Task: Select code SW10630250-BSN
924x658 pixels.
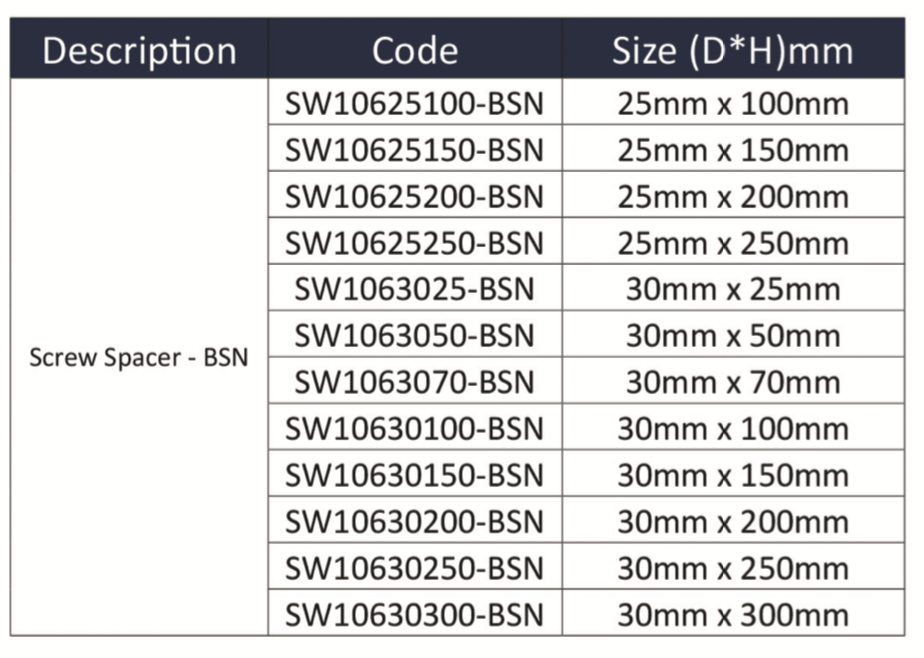Action: point(415,568)
